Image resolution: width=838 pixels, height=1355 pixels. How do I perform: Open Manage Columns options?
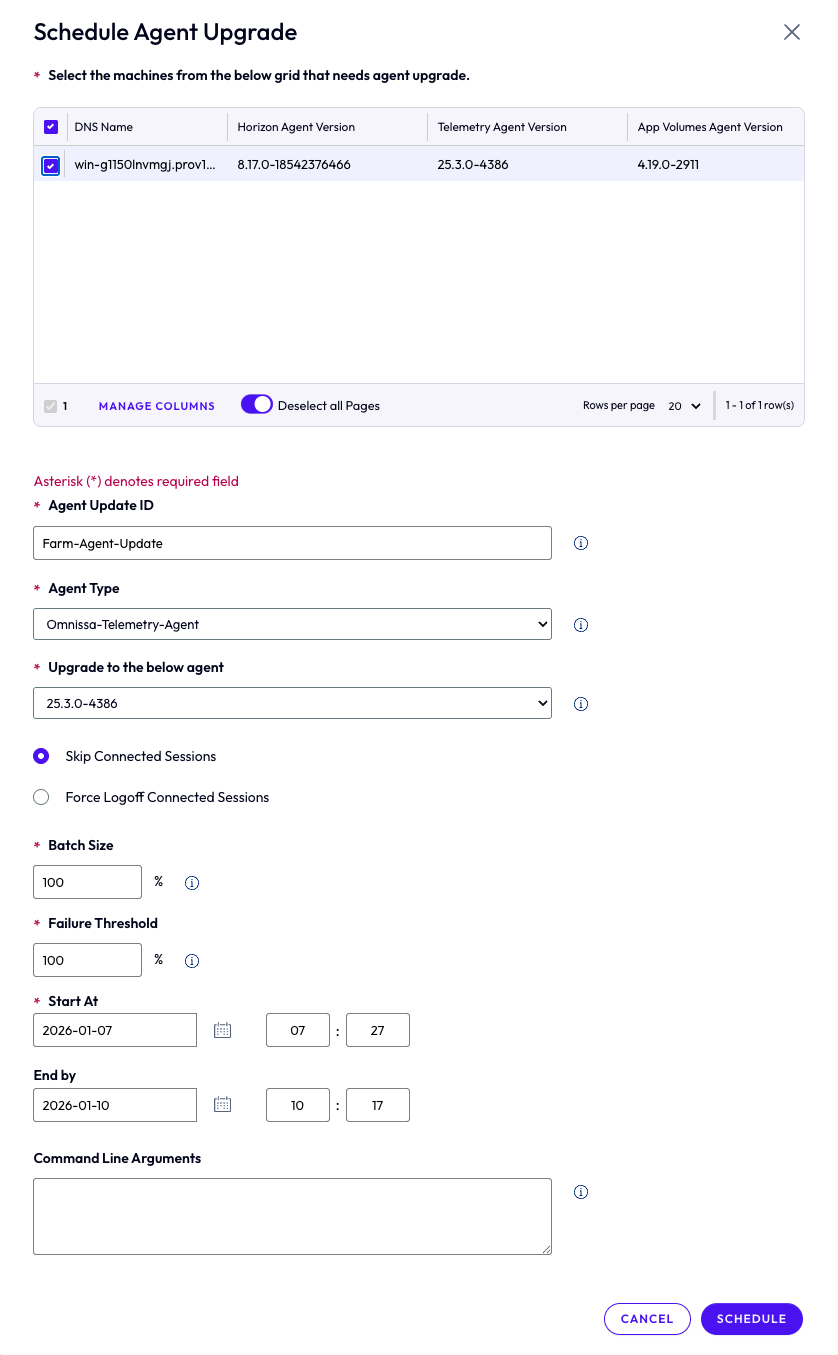(x=157, y=406)
